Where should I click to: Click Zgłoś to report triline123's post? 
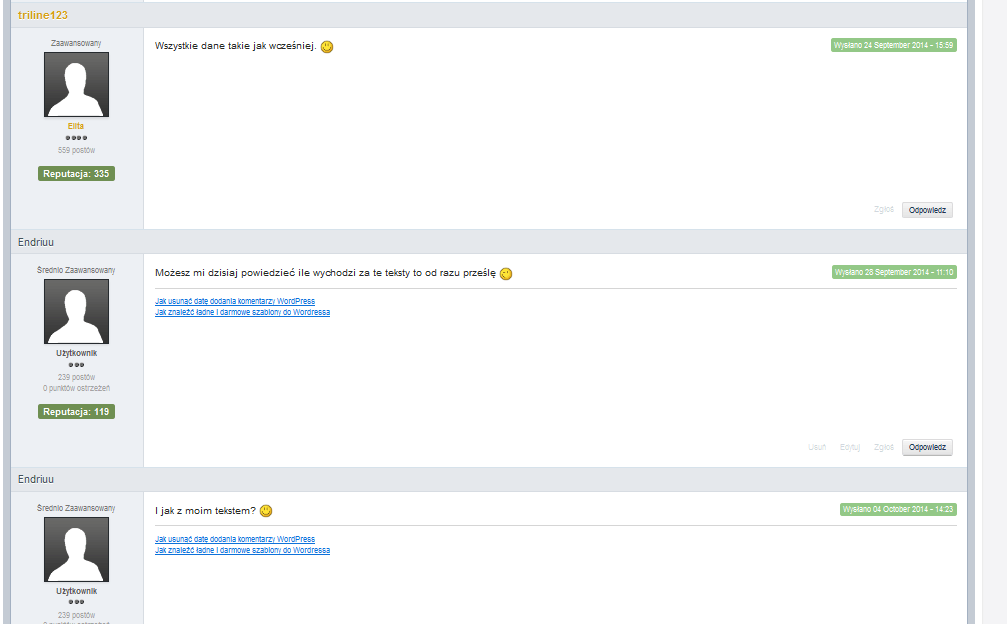(x=883, y=210)
